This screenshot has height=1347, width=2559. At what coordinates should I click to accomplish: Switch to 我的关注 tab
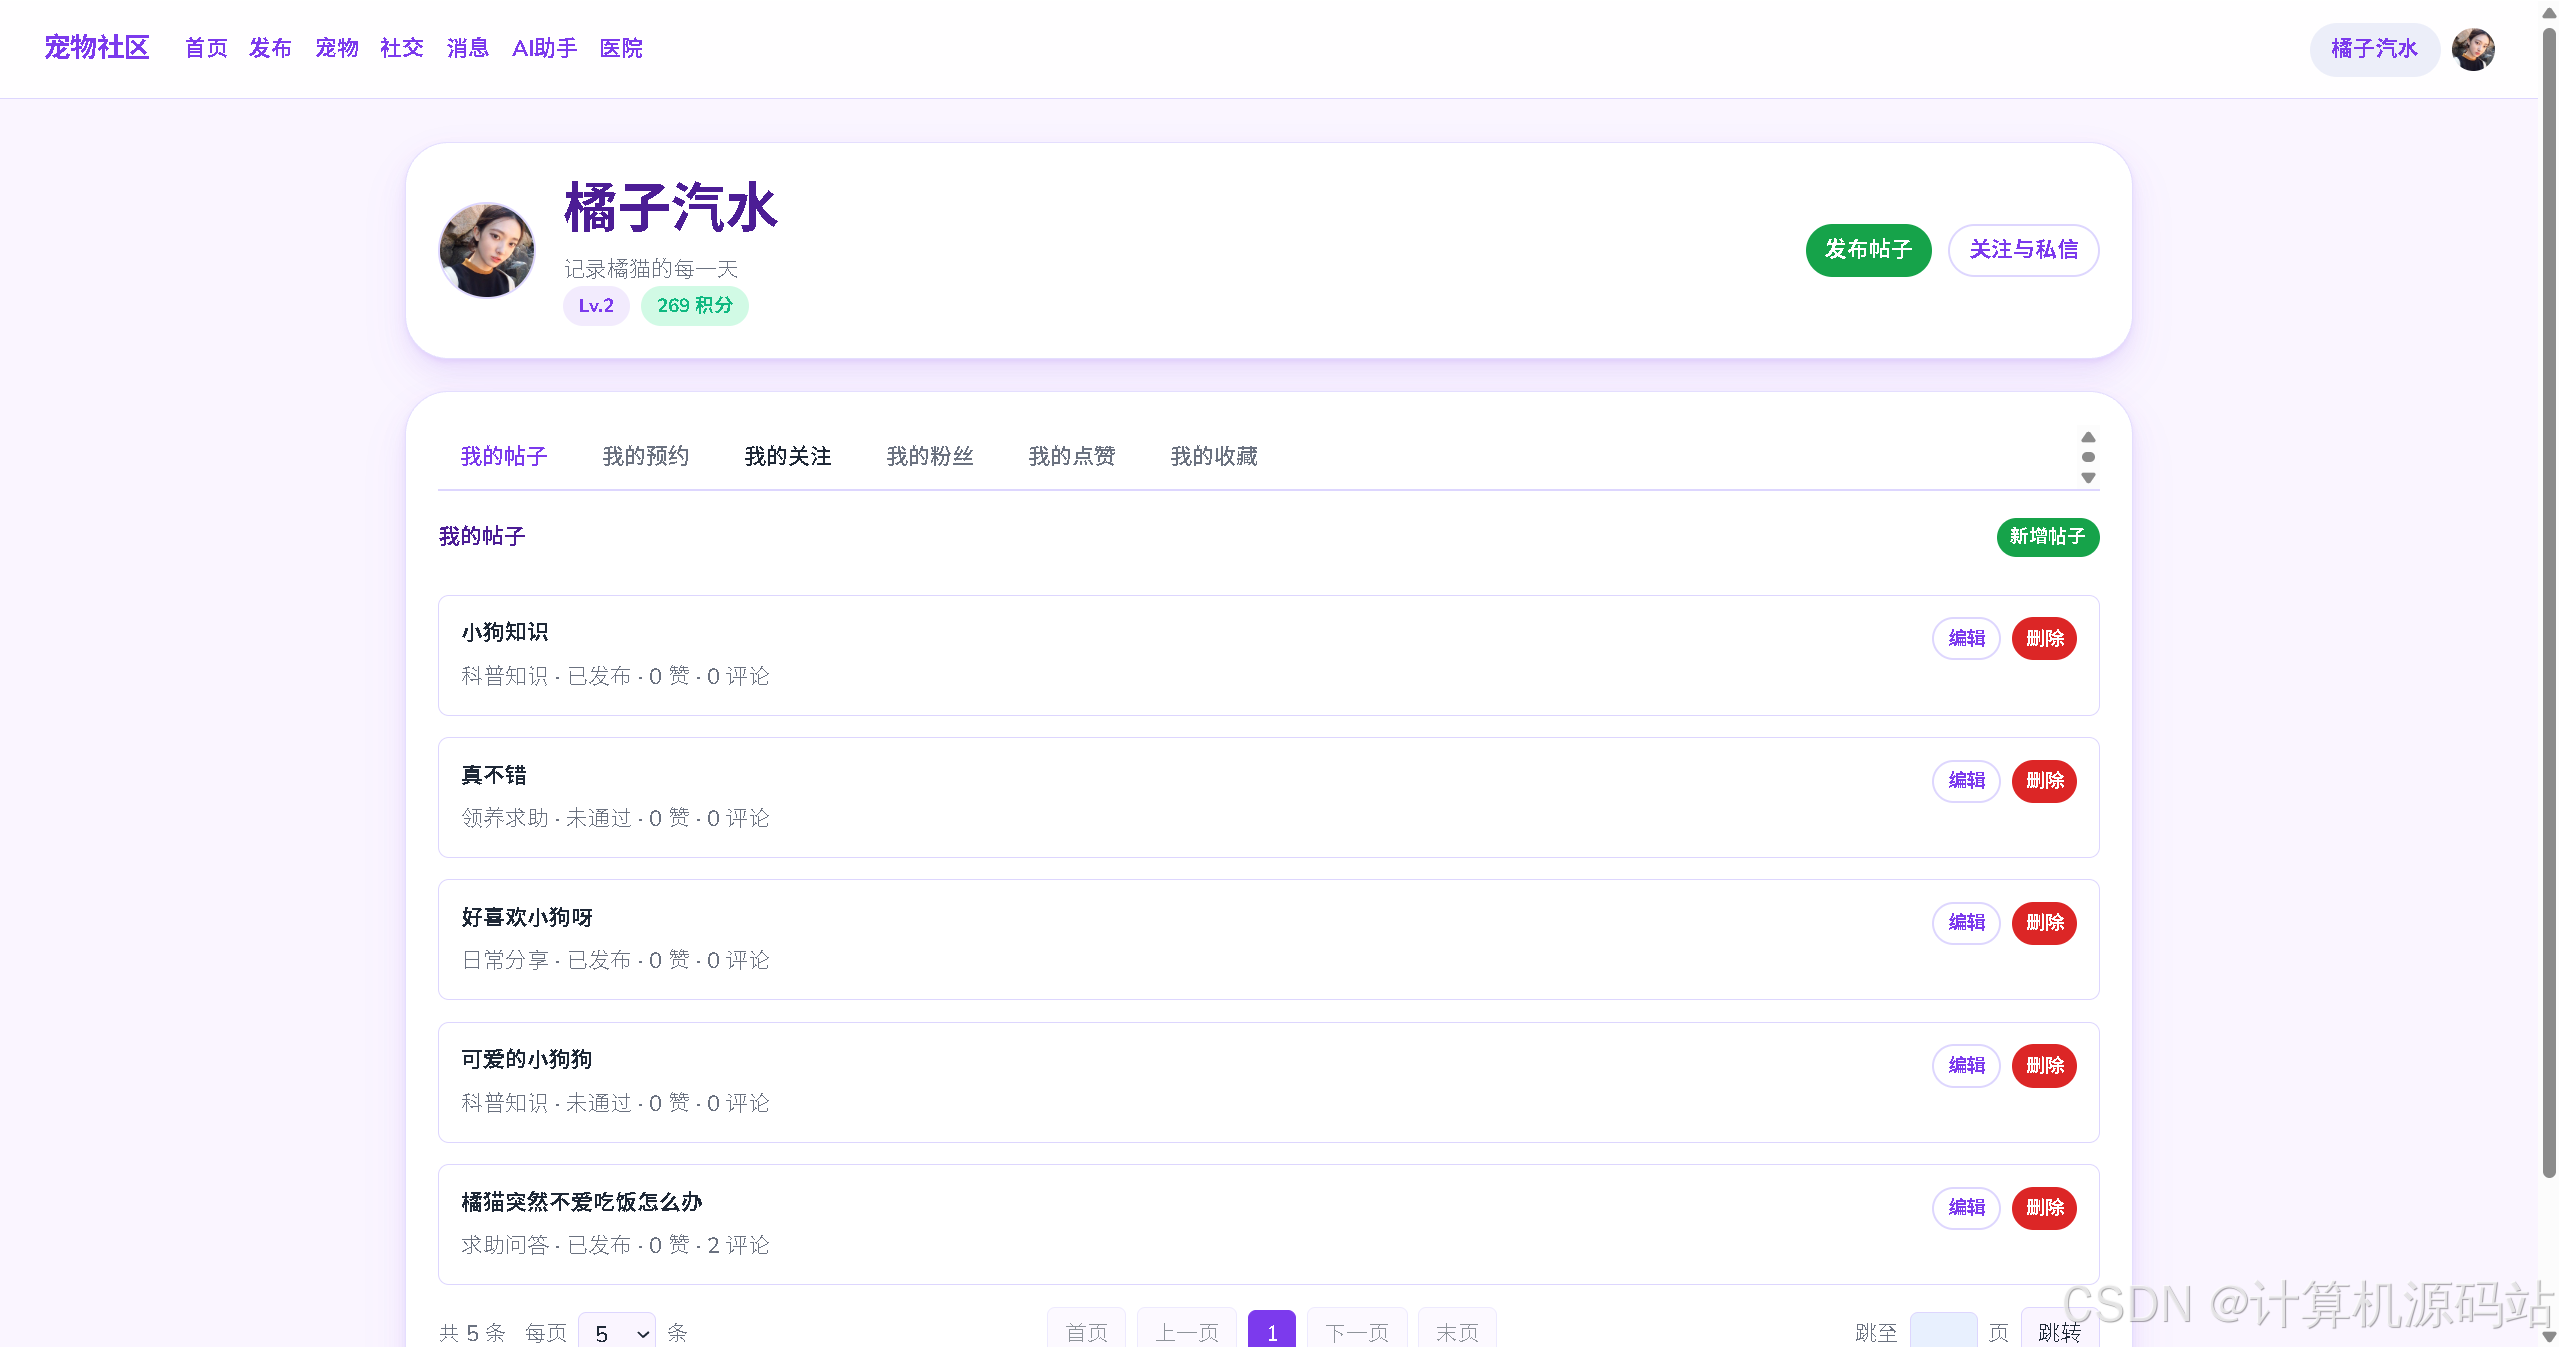pos(788,456)
